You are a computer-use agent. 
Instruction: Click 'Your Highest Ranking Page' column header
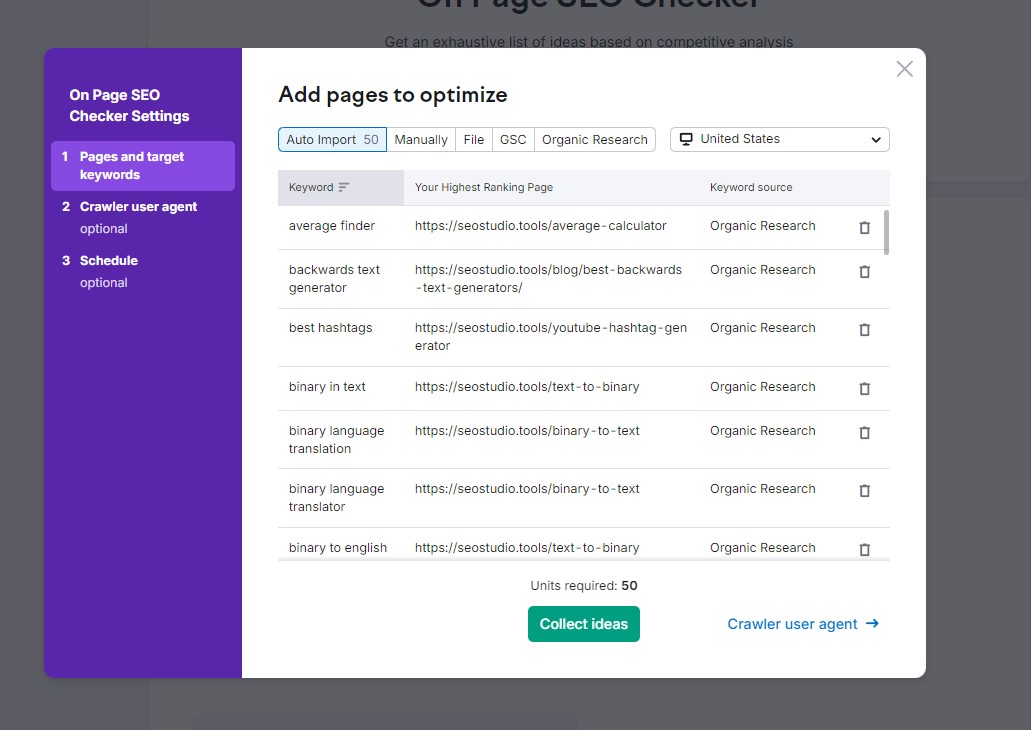(483, 187)
